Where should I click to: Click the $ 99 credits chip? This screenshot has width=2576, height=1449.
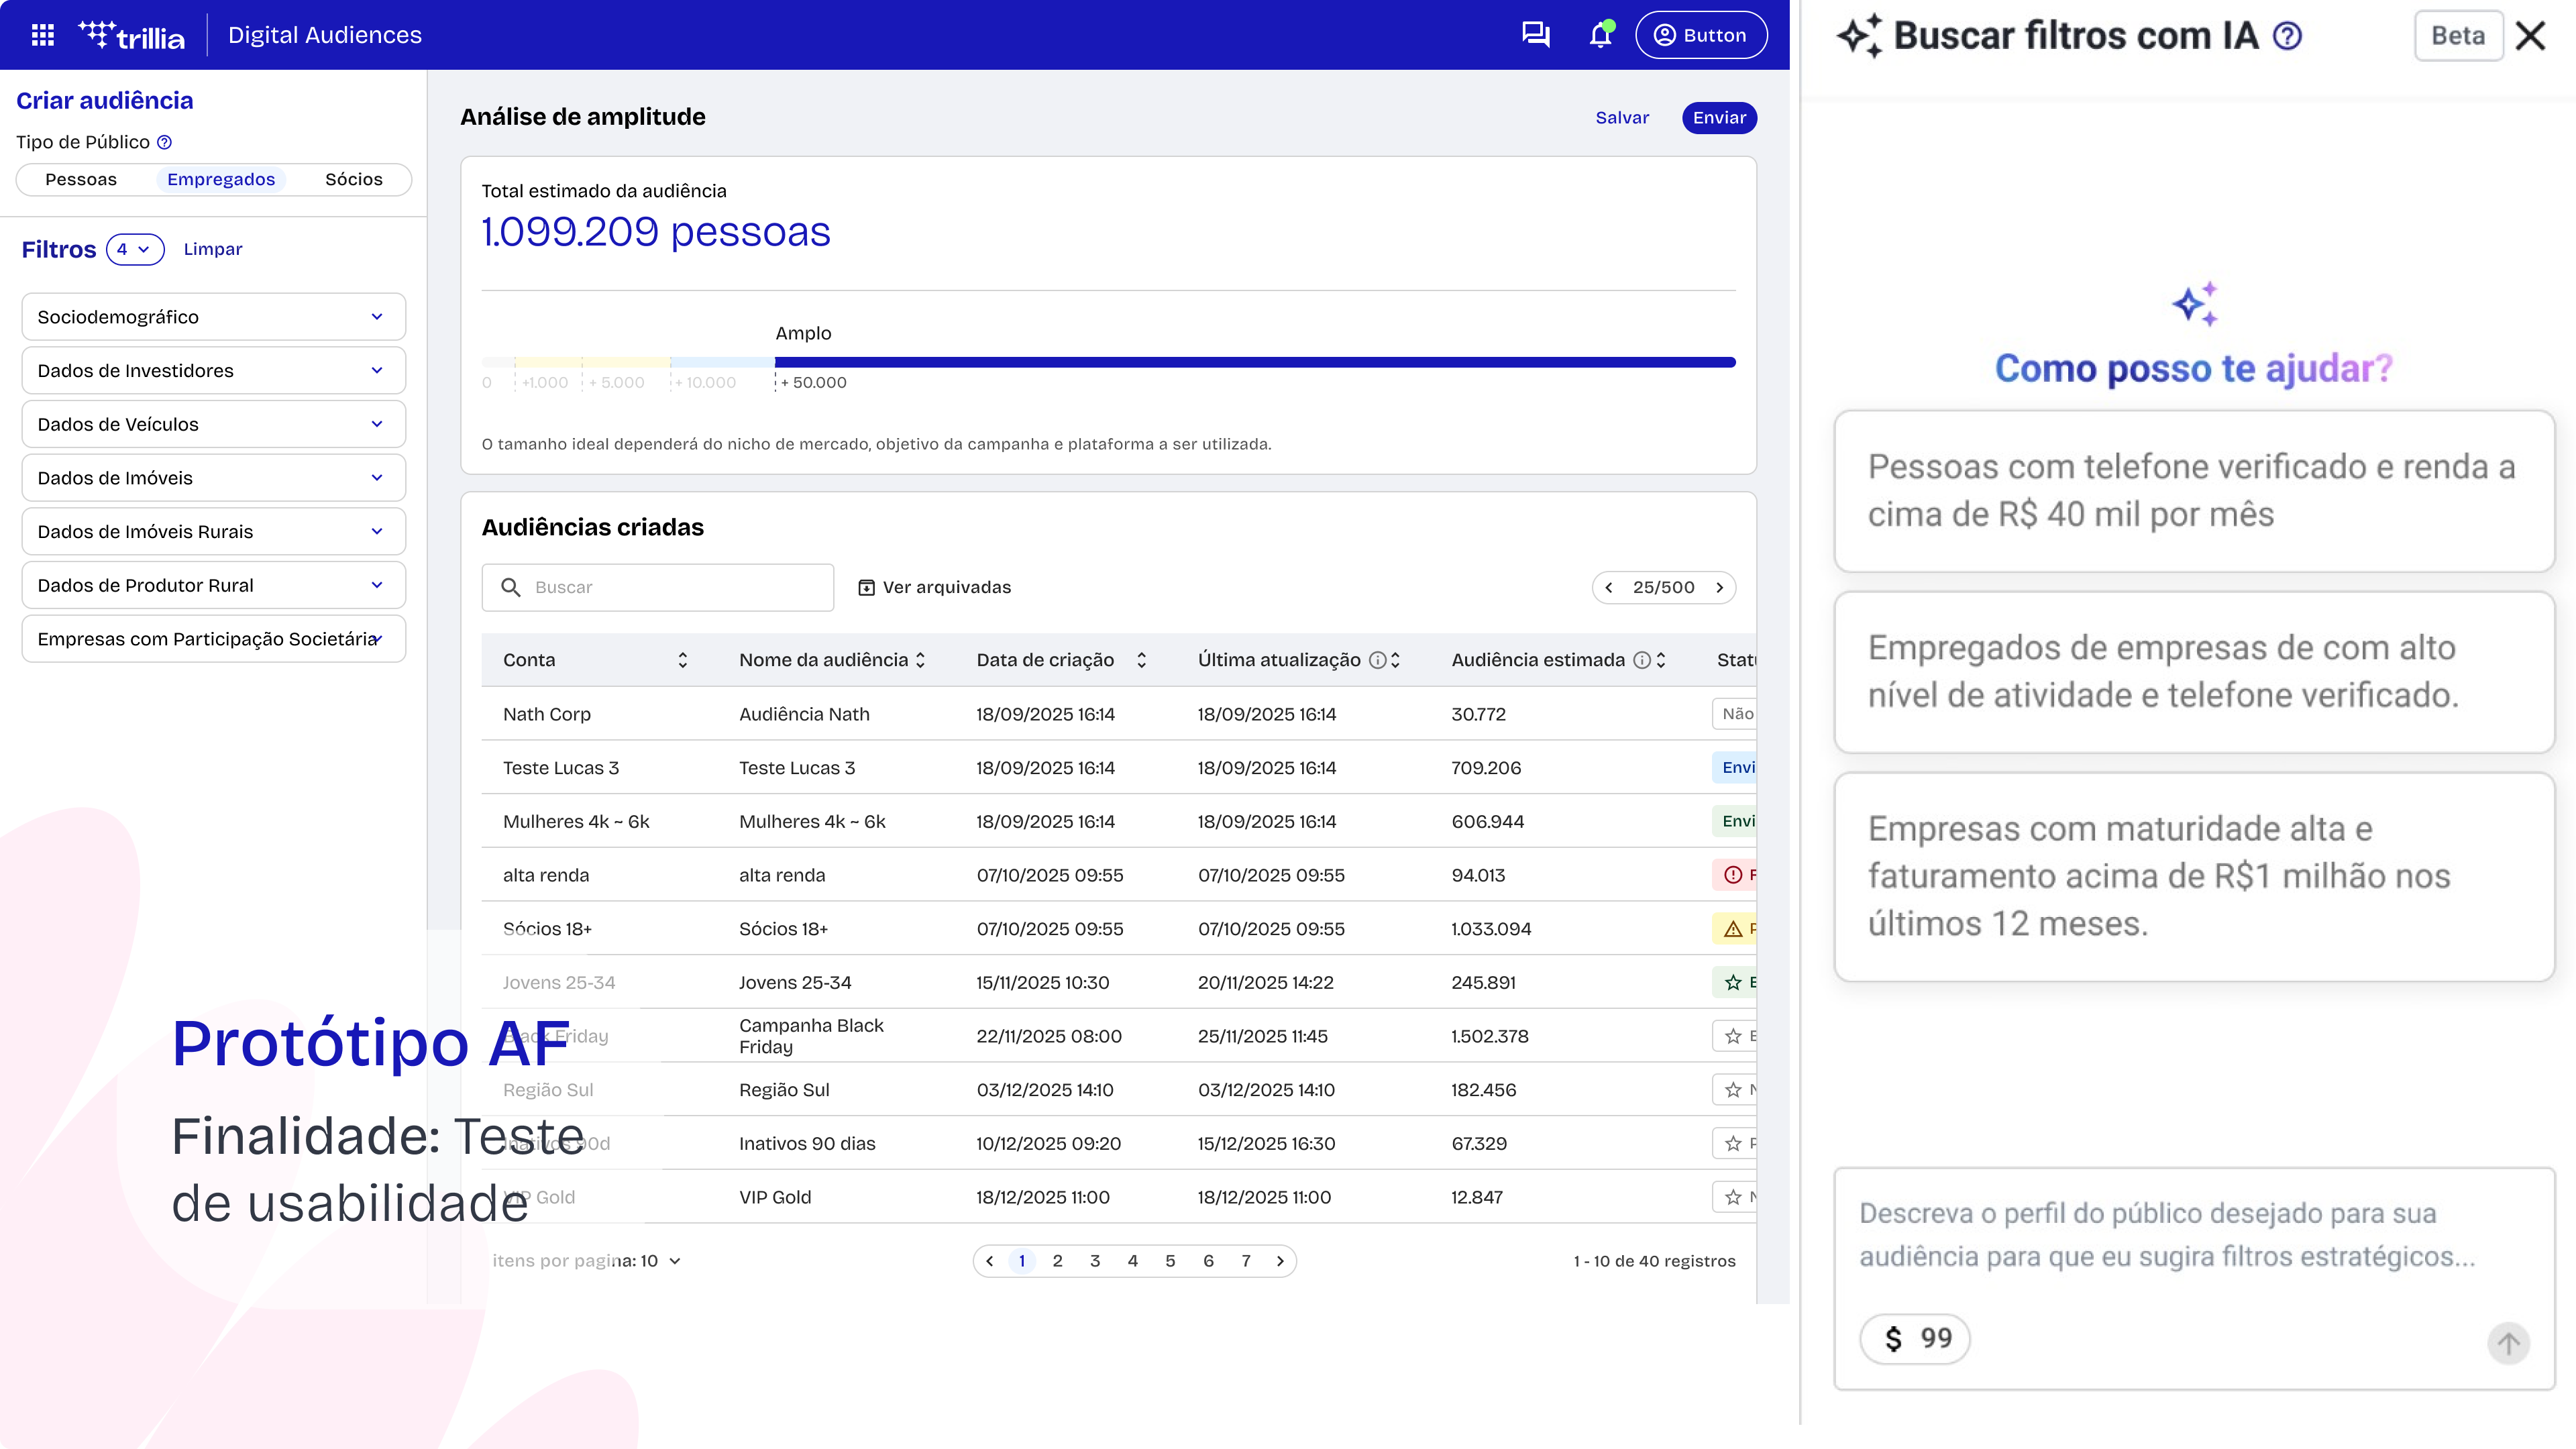pyautogui.click(x=1915, y=1338)
